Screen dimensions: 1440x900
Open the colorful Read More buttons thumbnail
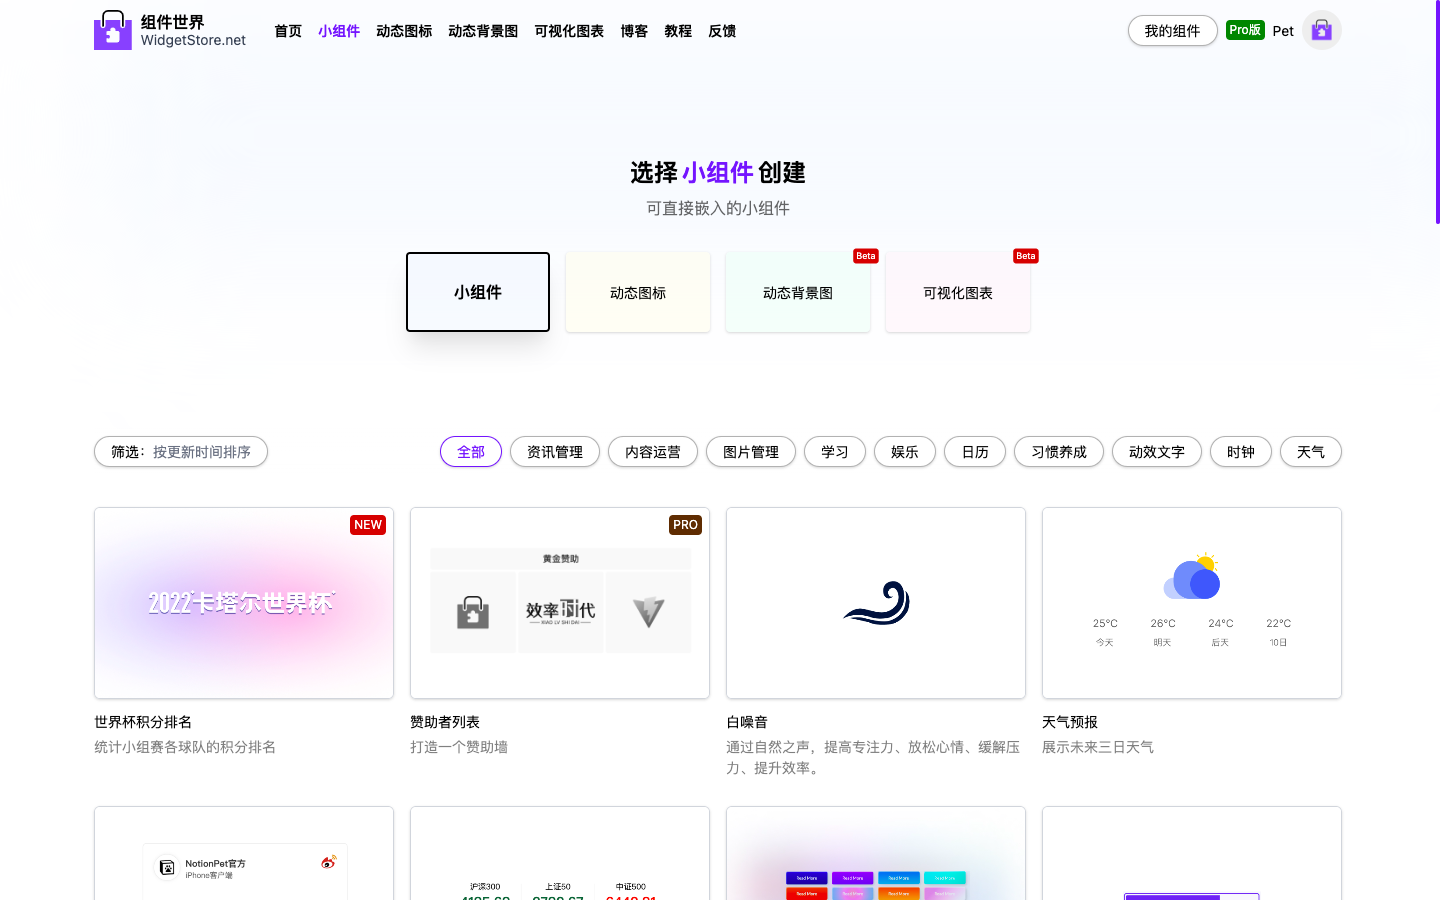(876, 853)
